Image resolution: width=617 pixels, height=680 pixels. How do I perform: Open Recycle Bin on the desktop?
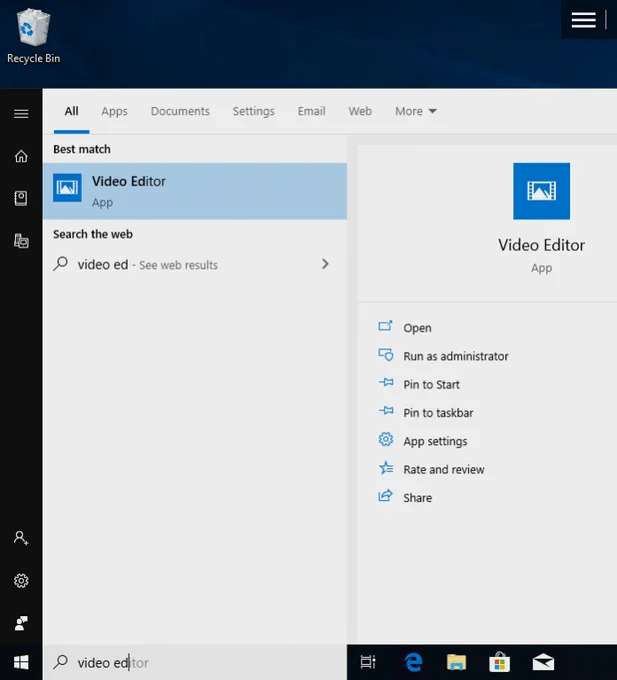[x=33, y=37]
